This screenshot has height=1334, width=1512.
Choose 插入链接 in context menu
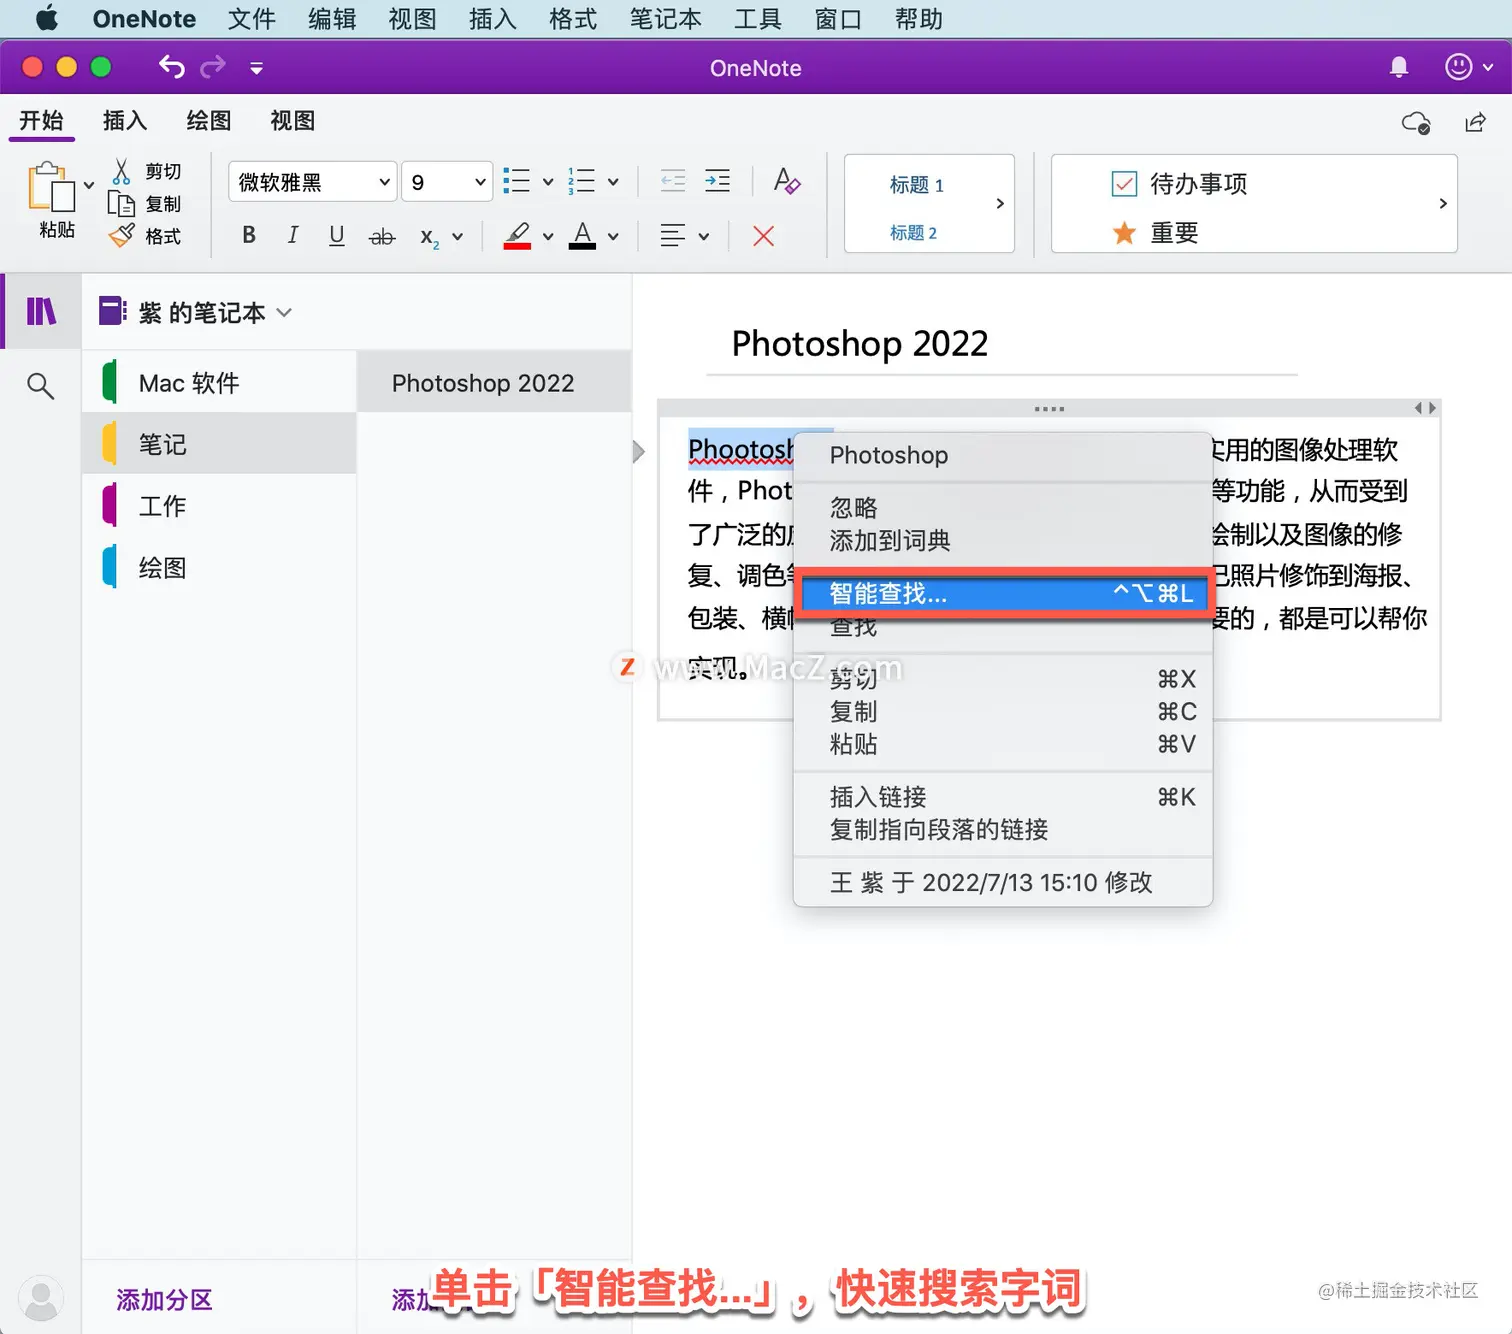[x=1002, y=797]
